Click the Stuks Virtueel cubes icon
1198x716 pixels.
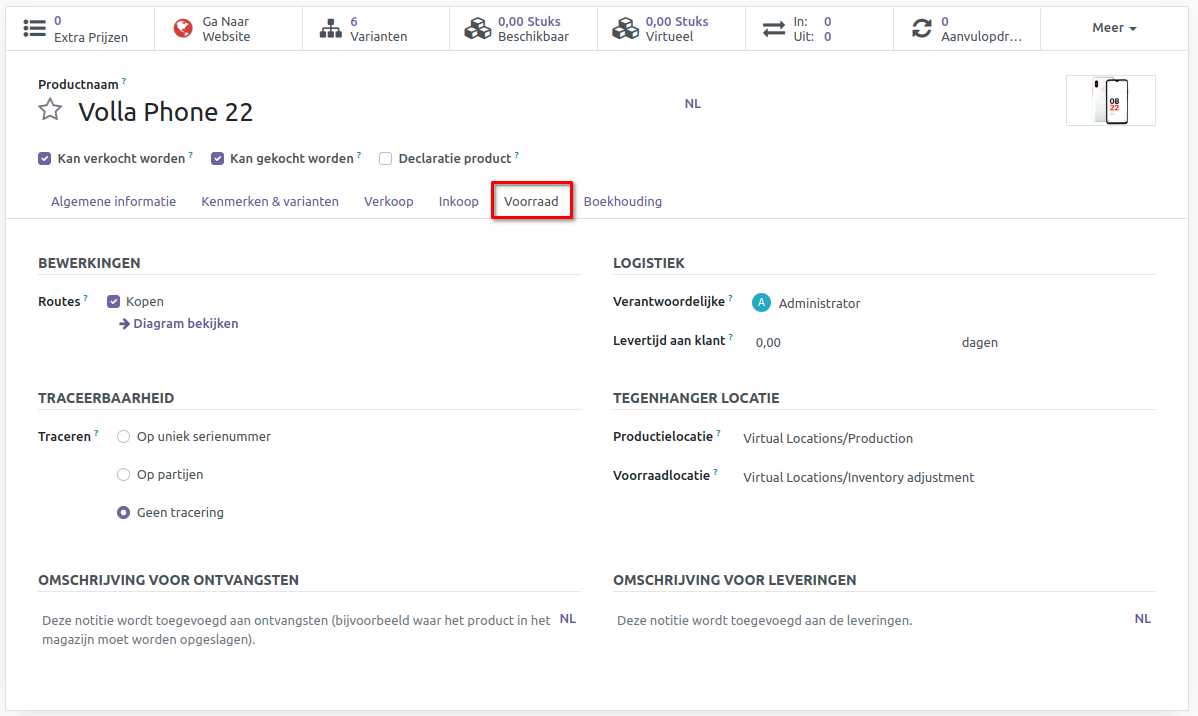(x=626, y=29)
